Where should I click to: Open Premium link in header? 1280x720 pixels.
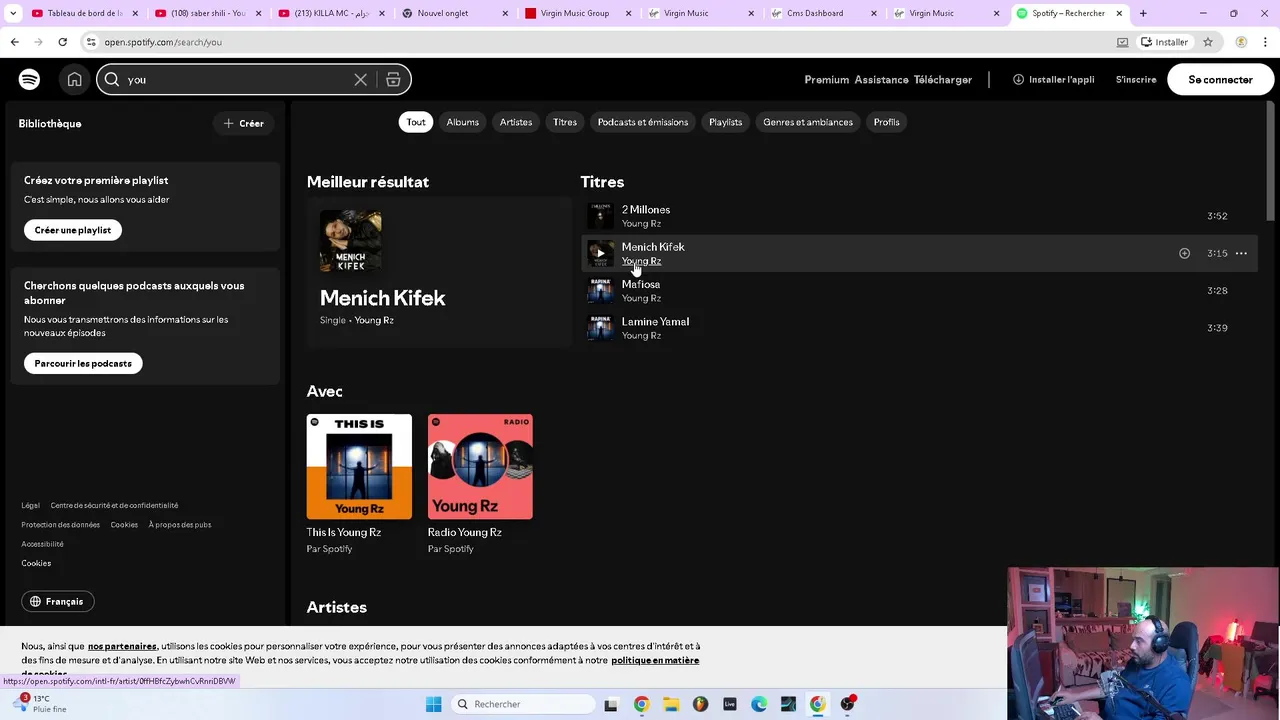pos(827,79)
